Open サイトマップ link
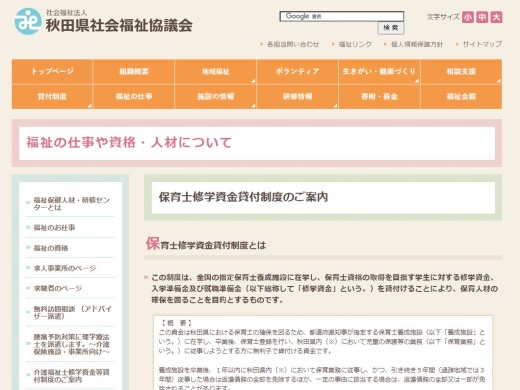Viewport: 520px width, 390px height. (482, 44)
